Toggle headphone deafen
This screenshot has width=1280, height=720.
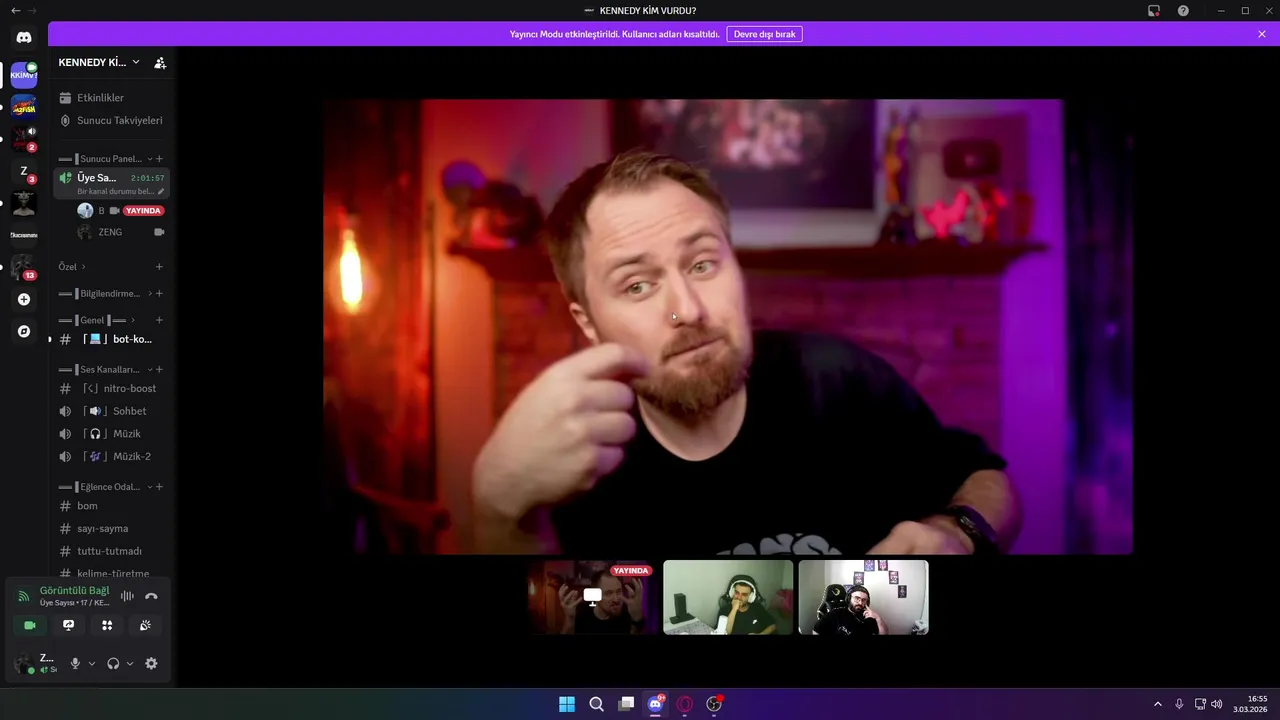click(x=113, y=663)
